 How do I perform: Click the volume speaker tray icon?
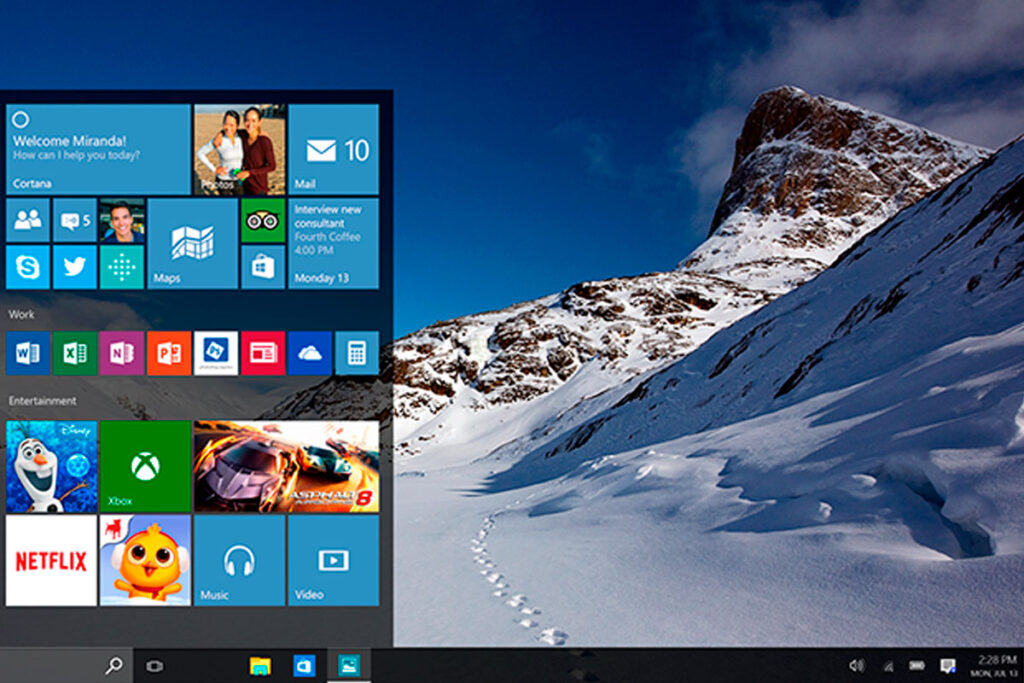pos(856,665)
